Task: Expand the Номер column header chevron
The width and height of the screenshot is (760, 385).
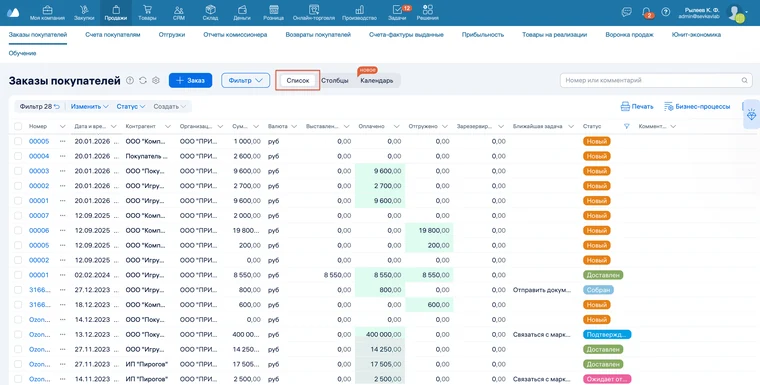Action: click(63, 127)
